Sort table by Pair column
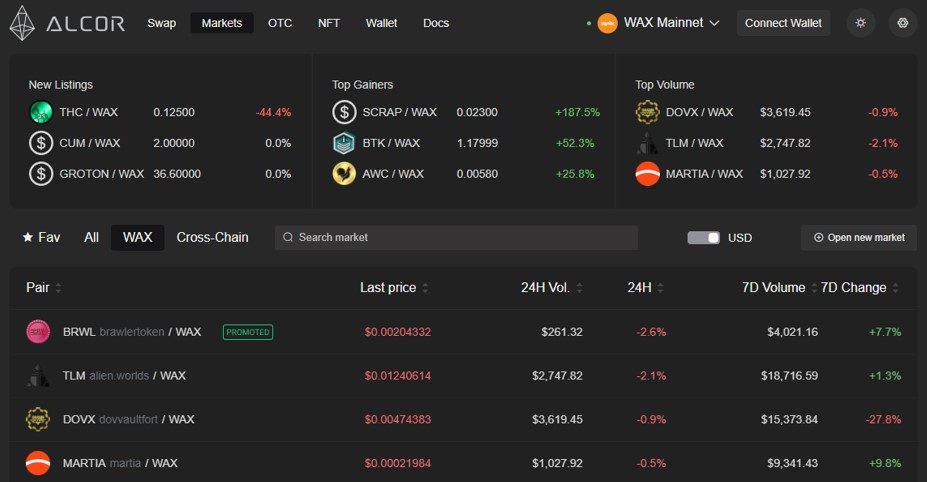The width and height of the screenshot is (927, 482). pyautogui.click(x=59, y=288)
